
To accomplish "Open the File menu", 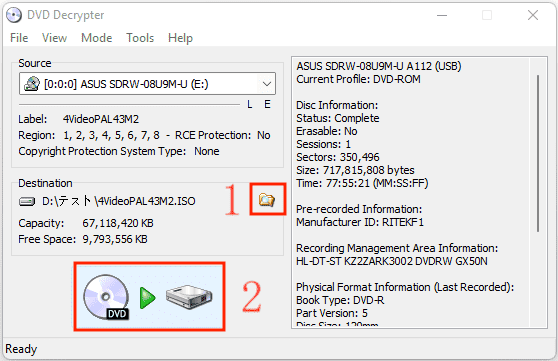I will [19, 38].
